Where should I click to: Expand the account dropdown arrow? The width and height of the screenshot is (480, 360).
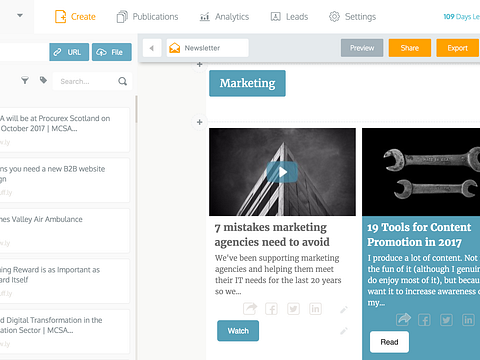click(x=20, y=15)
